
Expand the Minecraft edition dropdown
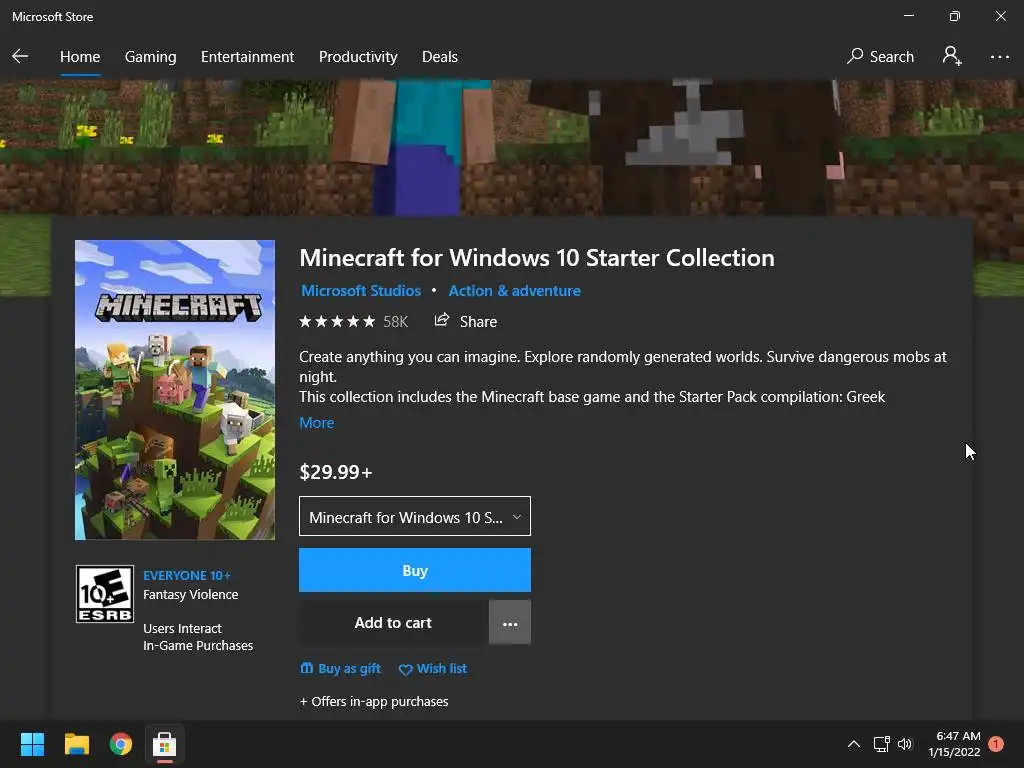click(x=415, y=517)
